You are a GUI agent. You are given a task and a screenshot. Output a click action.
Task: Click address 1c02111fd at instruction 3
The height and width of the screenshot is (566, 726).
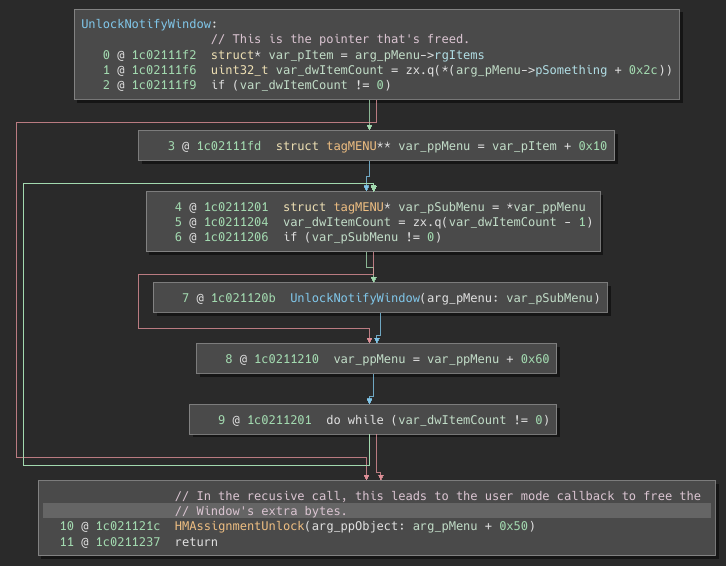(228, 146)
